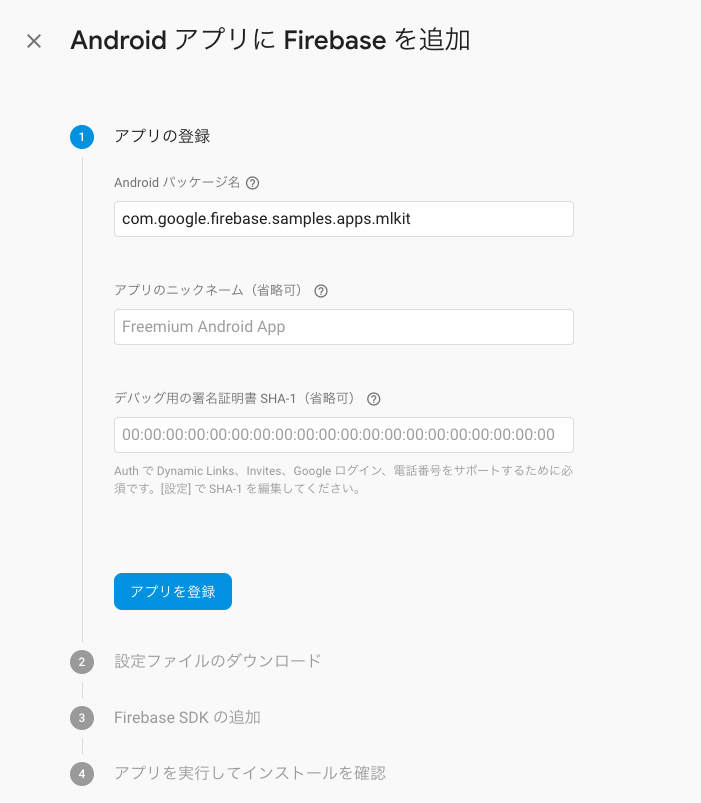Viewport: 701px width, 803px height.
Task: Click the SHA-1 helper text about Auth
Action: 343,479
